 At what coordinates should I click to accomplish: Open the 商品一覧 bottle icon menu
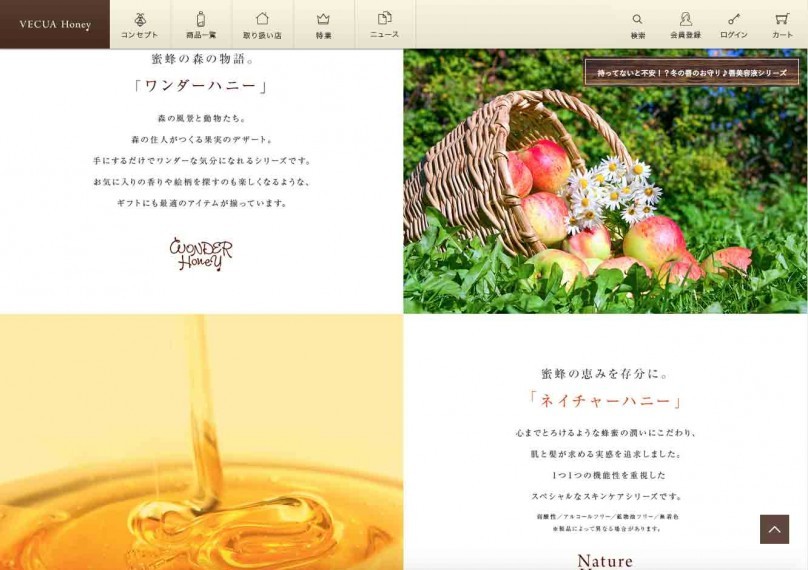[x=201, y=25]
